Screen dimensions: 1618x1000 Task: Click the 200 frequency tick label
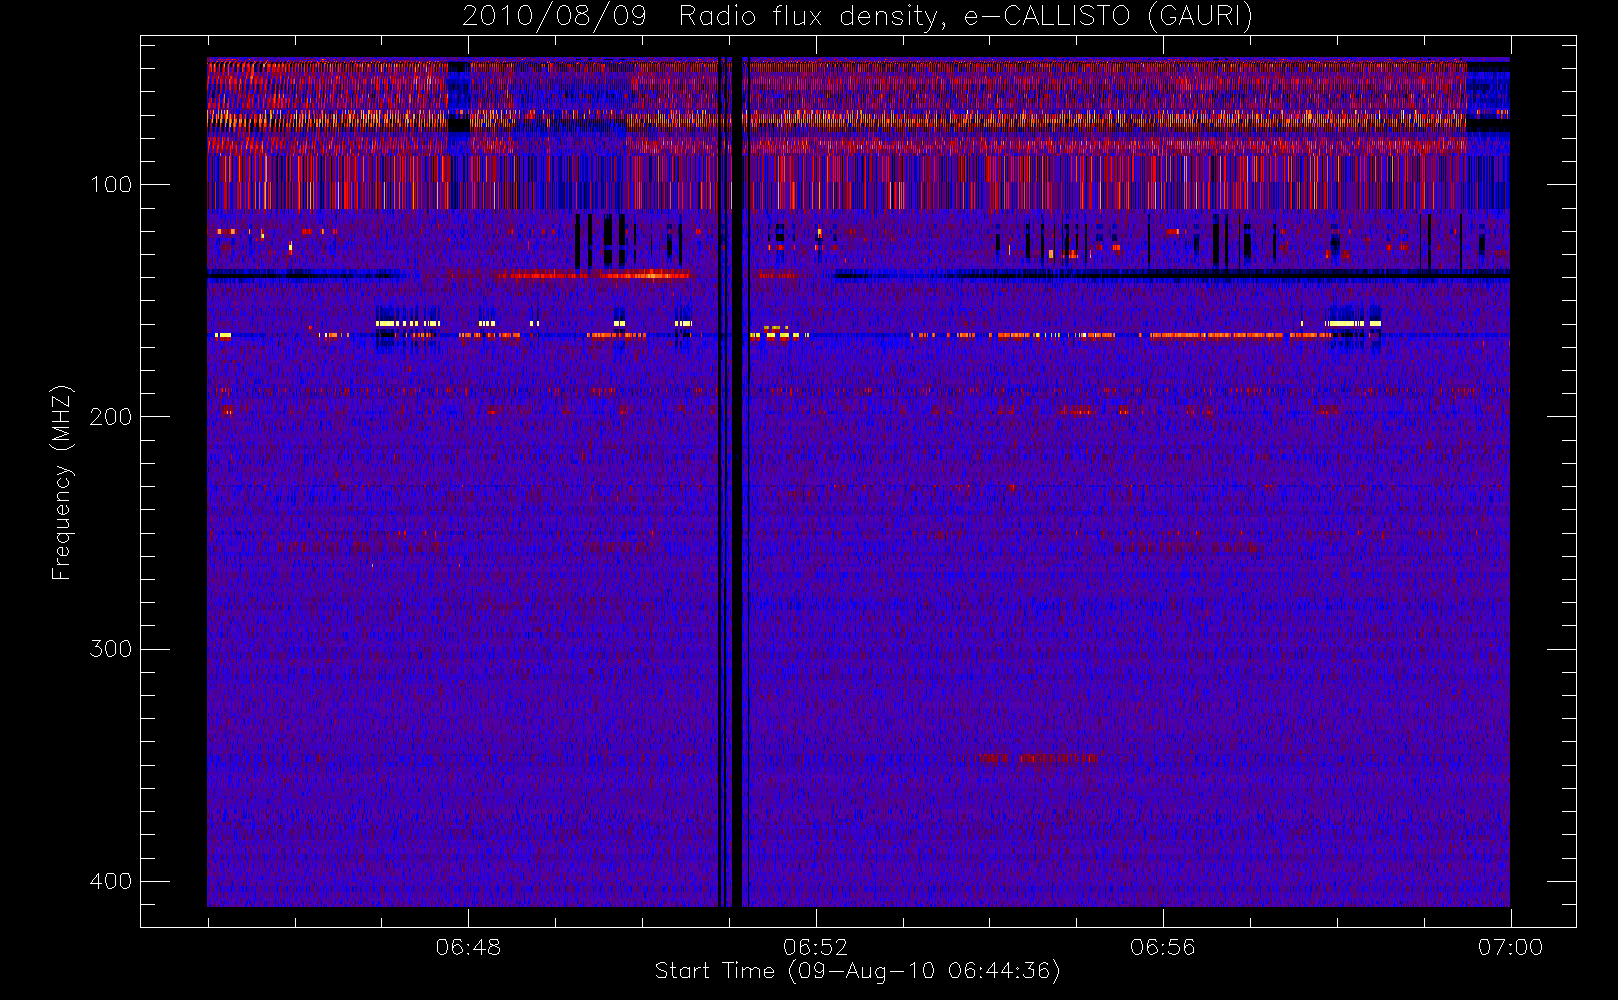coord(110,417)
